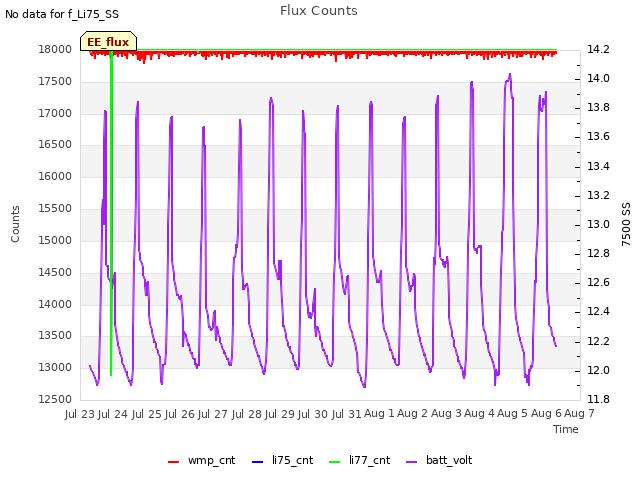
Task: Click the 14.0 tick on right axis
Action: point(598,78)
